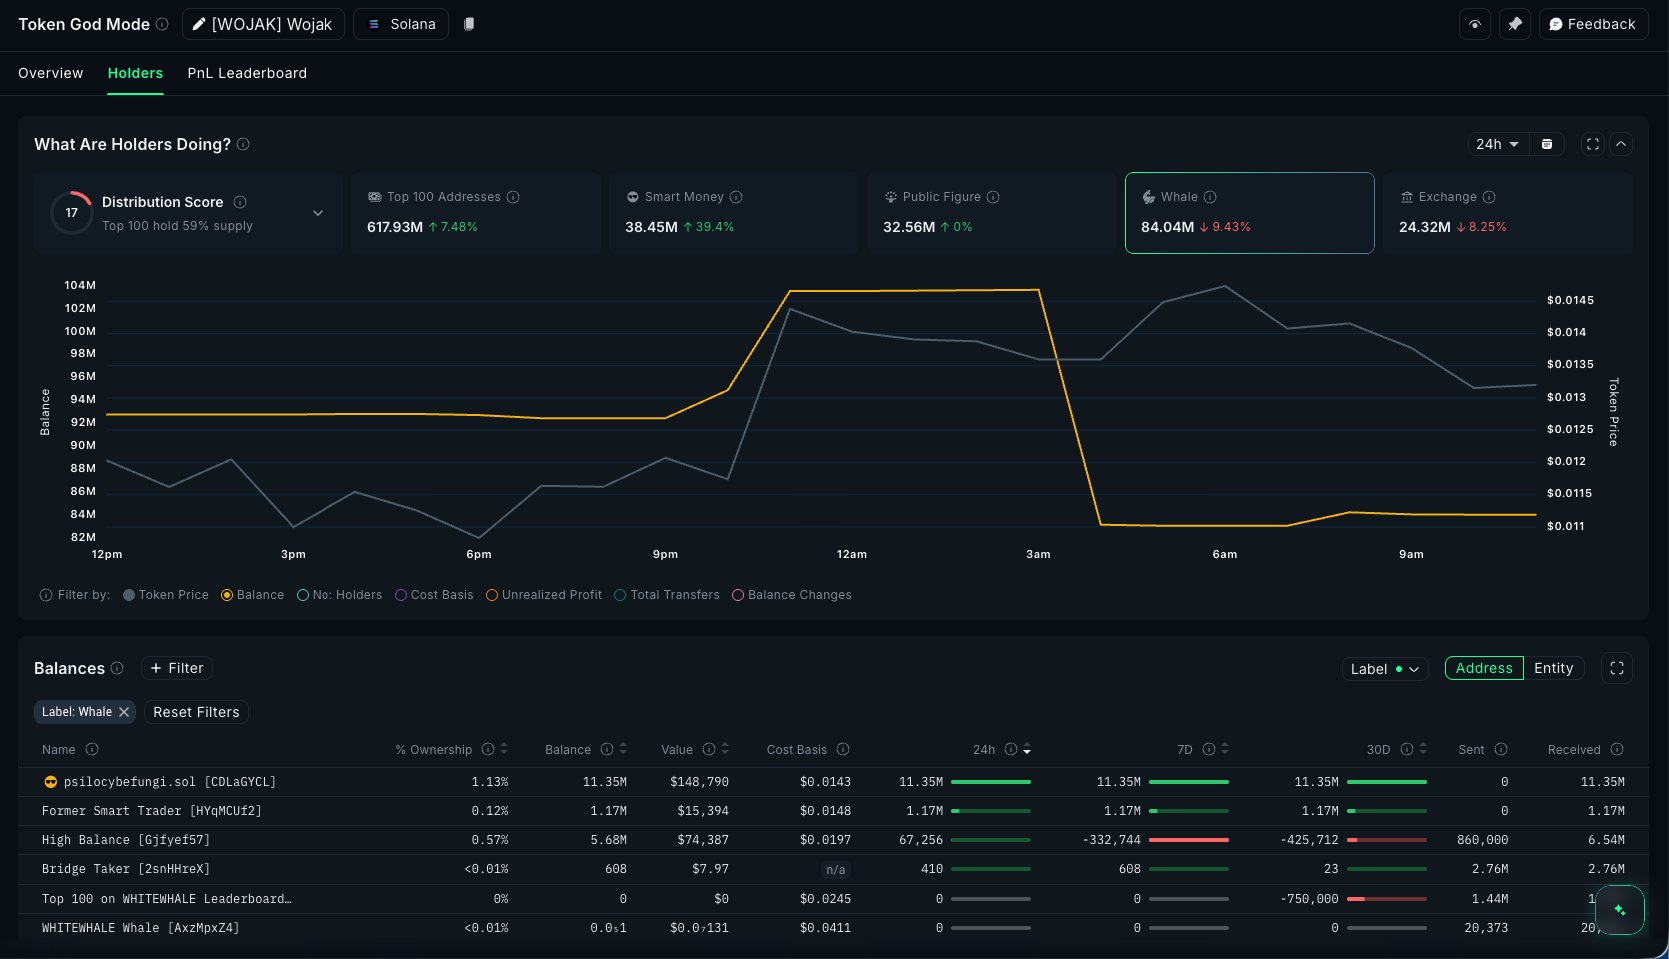1669x959 pixels.
Task: Select the Smart Money holder card
Action: click(733, 212)
